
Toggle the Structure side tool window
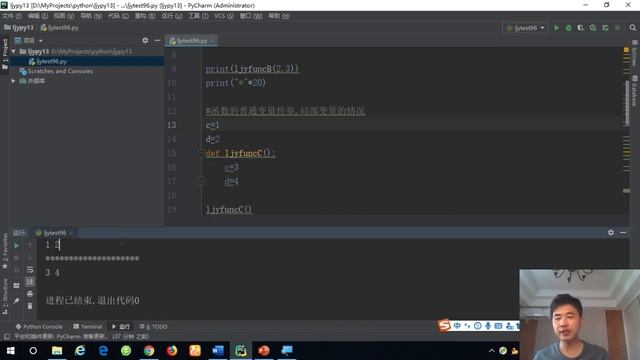click(5, 296)
